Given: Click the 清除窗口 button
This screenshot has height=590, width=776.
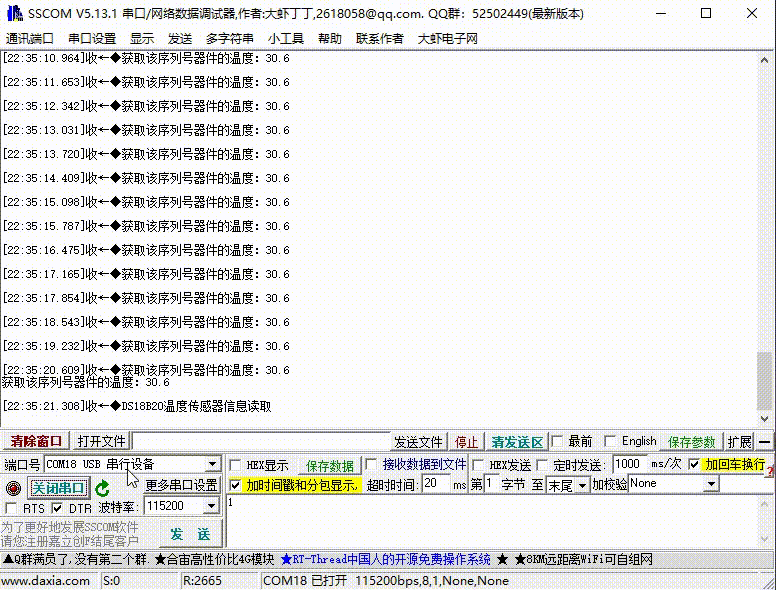Looking at the screenshot, I should (x=36, y=441).
